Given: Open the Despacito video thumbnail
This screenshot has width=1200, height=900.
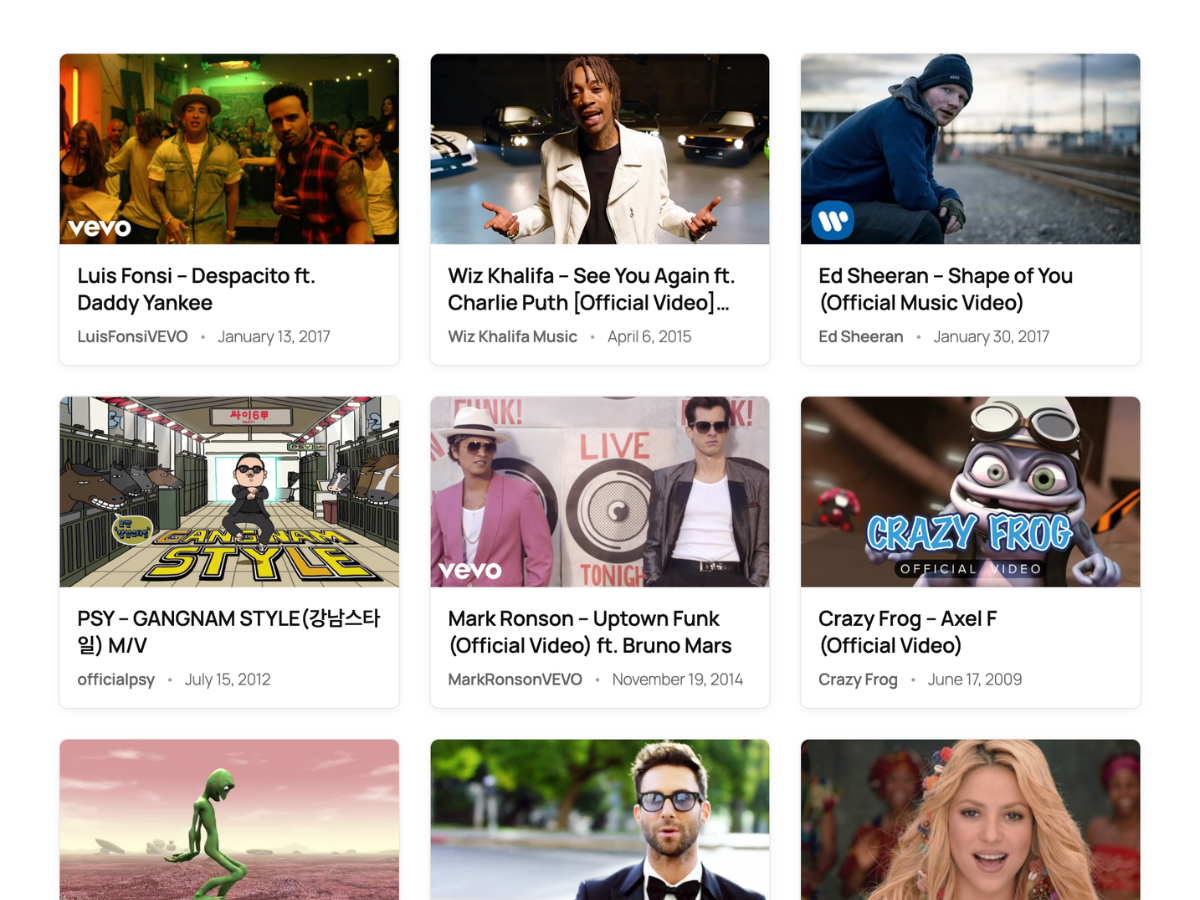Looking at the screenshot, I should 229,149.
